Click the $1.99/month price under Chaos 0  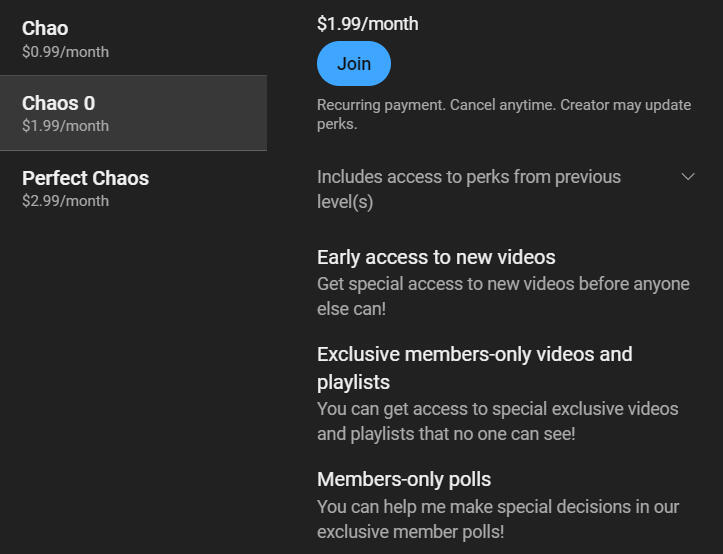(x=66, y=126)
